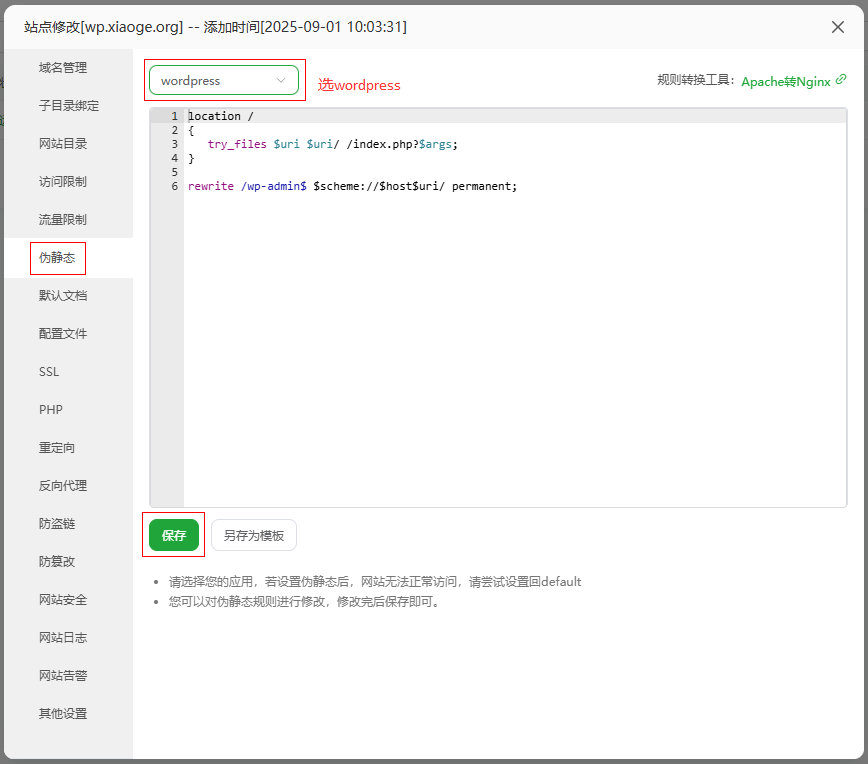Click inside the rewrite rule code editor

click(450, 300)
